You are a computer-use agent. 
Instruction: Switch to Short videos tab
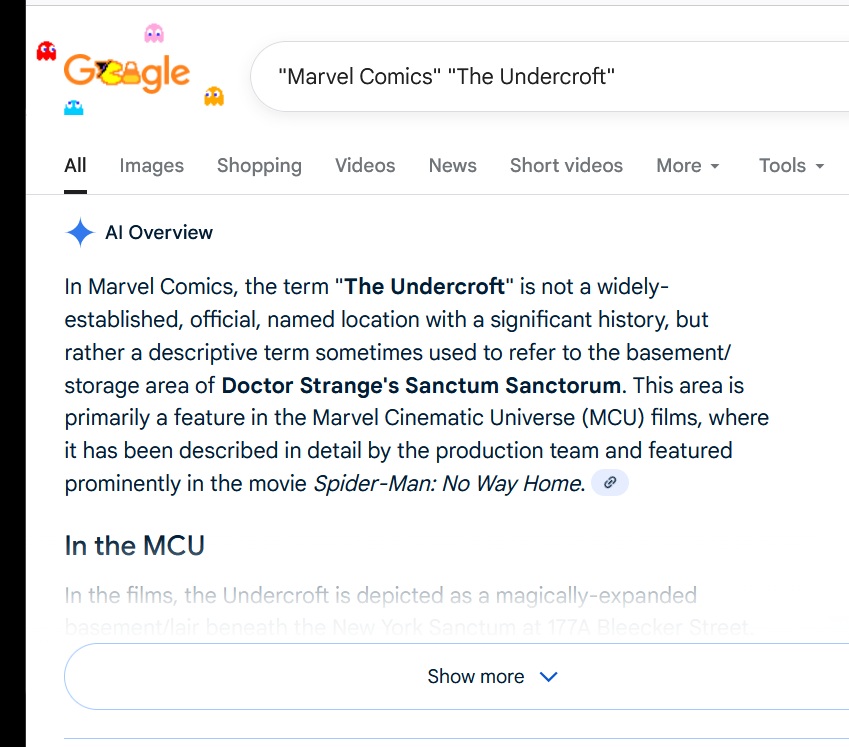click(566, 166)
